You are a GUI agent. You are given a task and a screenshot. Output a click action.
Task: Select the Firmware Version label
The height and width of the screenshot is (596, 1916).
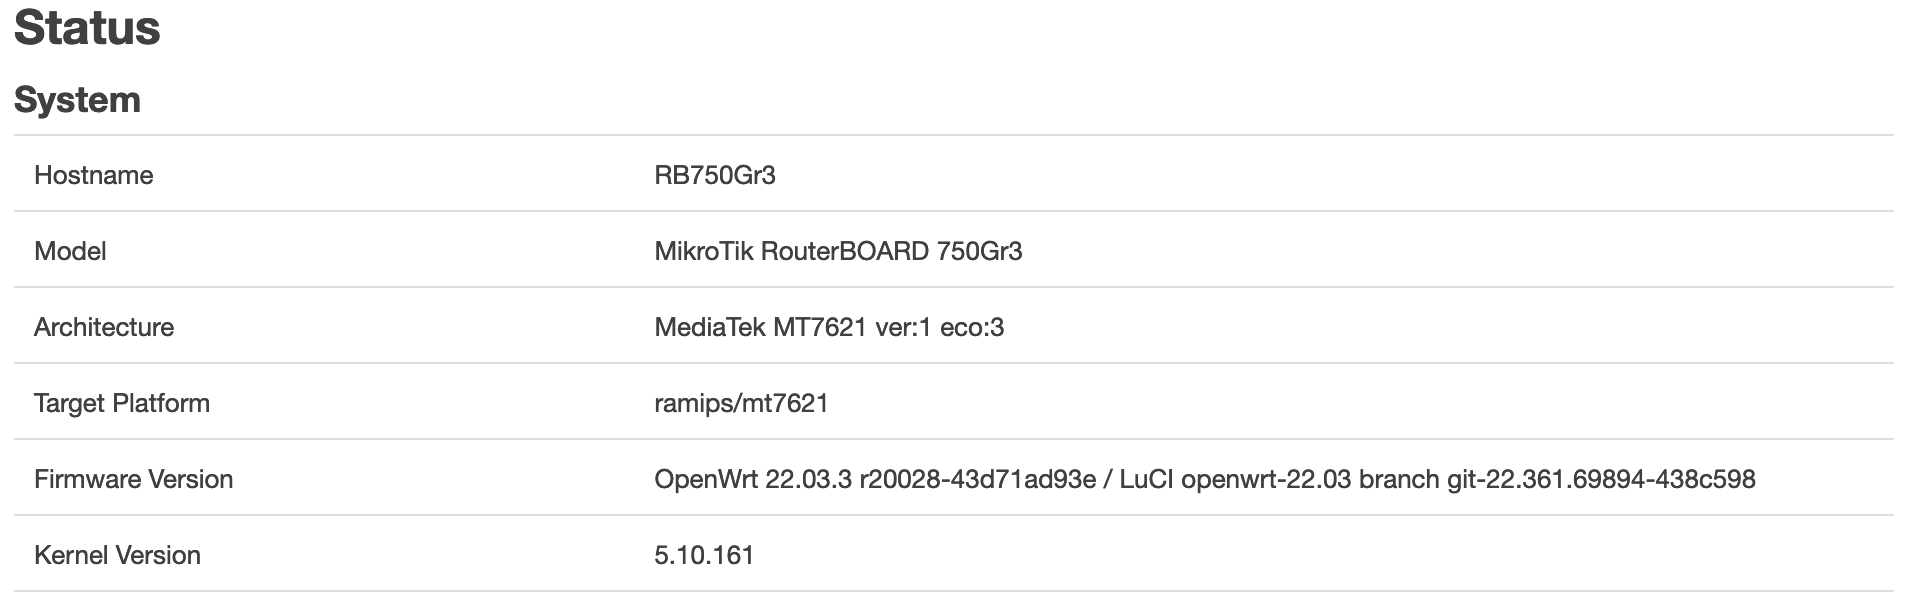point(133,479)
